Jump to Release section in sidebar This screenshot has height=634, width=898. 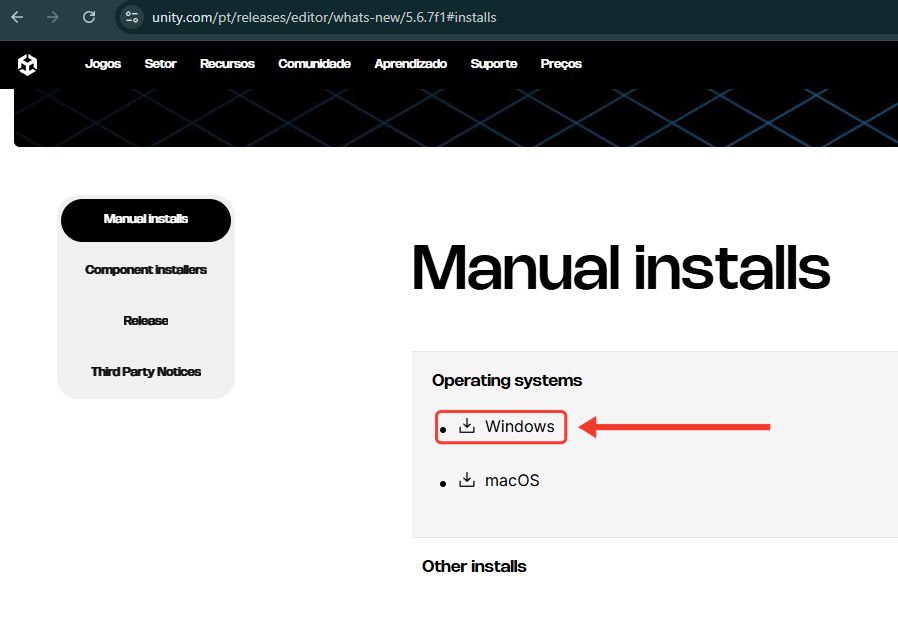(146, 321)
